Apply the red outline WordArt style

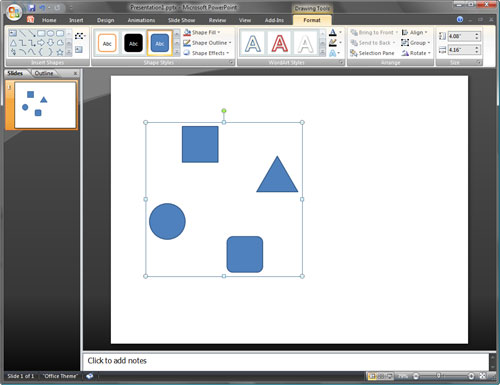pos(279,43)
